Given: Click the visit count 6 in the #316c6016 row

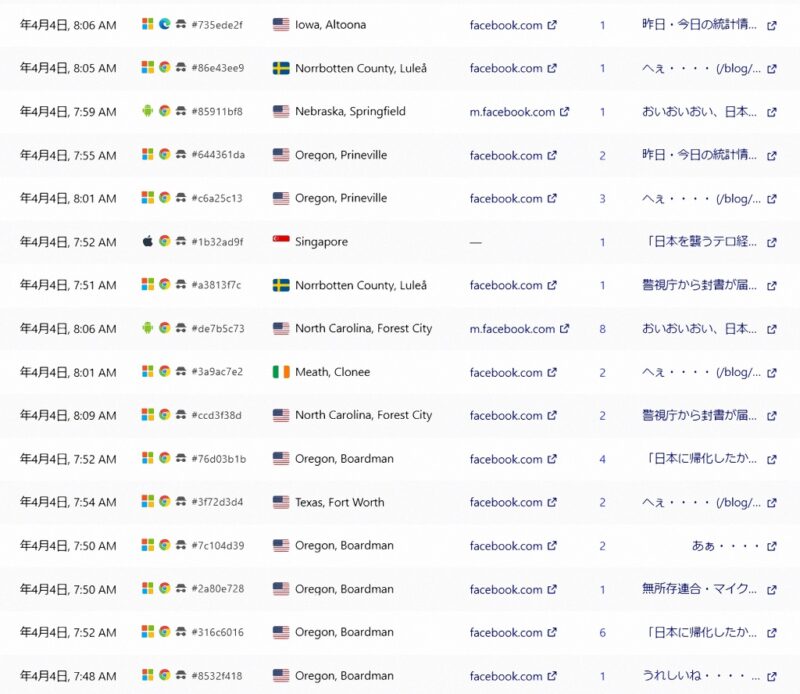Looking at the screenshot, I should point(602,633).
